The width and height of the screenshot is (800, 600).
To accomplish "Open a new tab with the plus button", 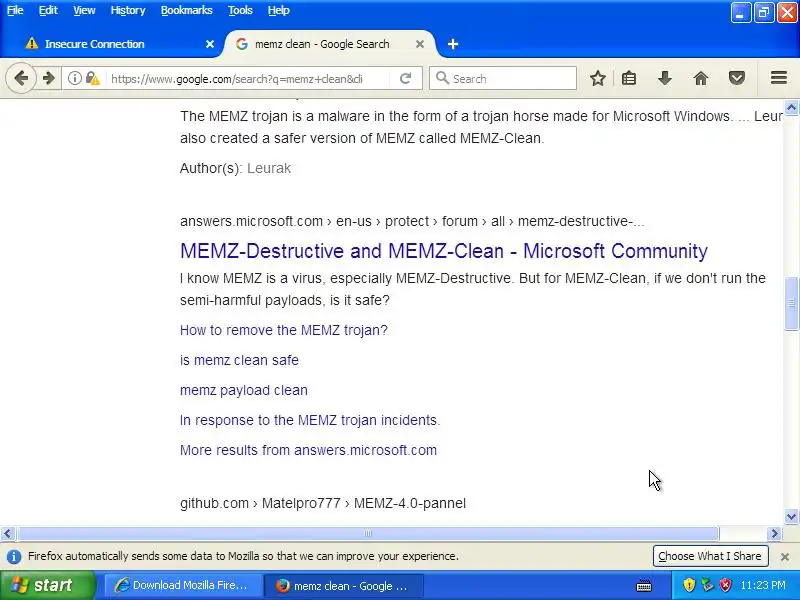I will (x=453, y=44).
